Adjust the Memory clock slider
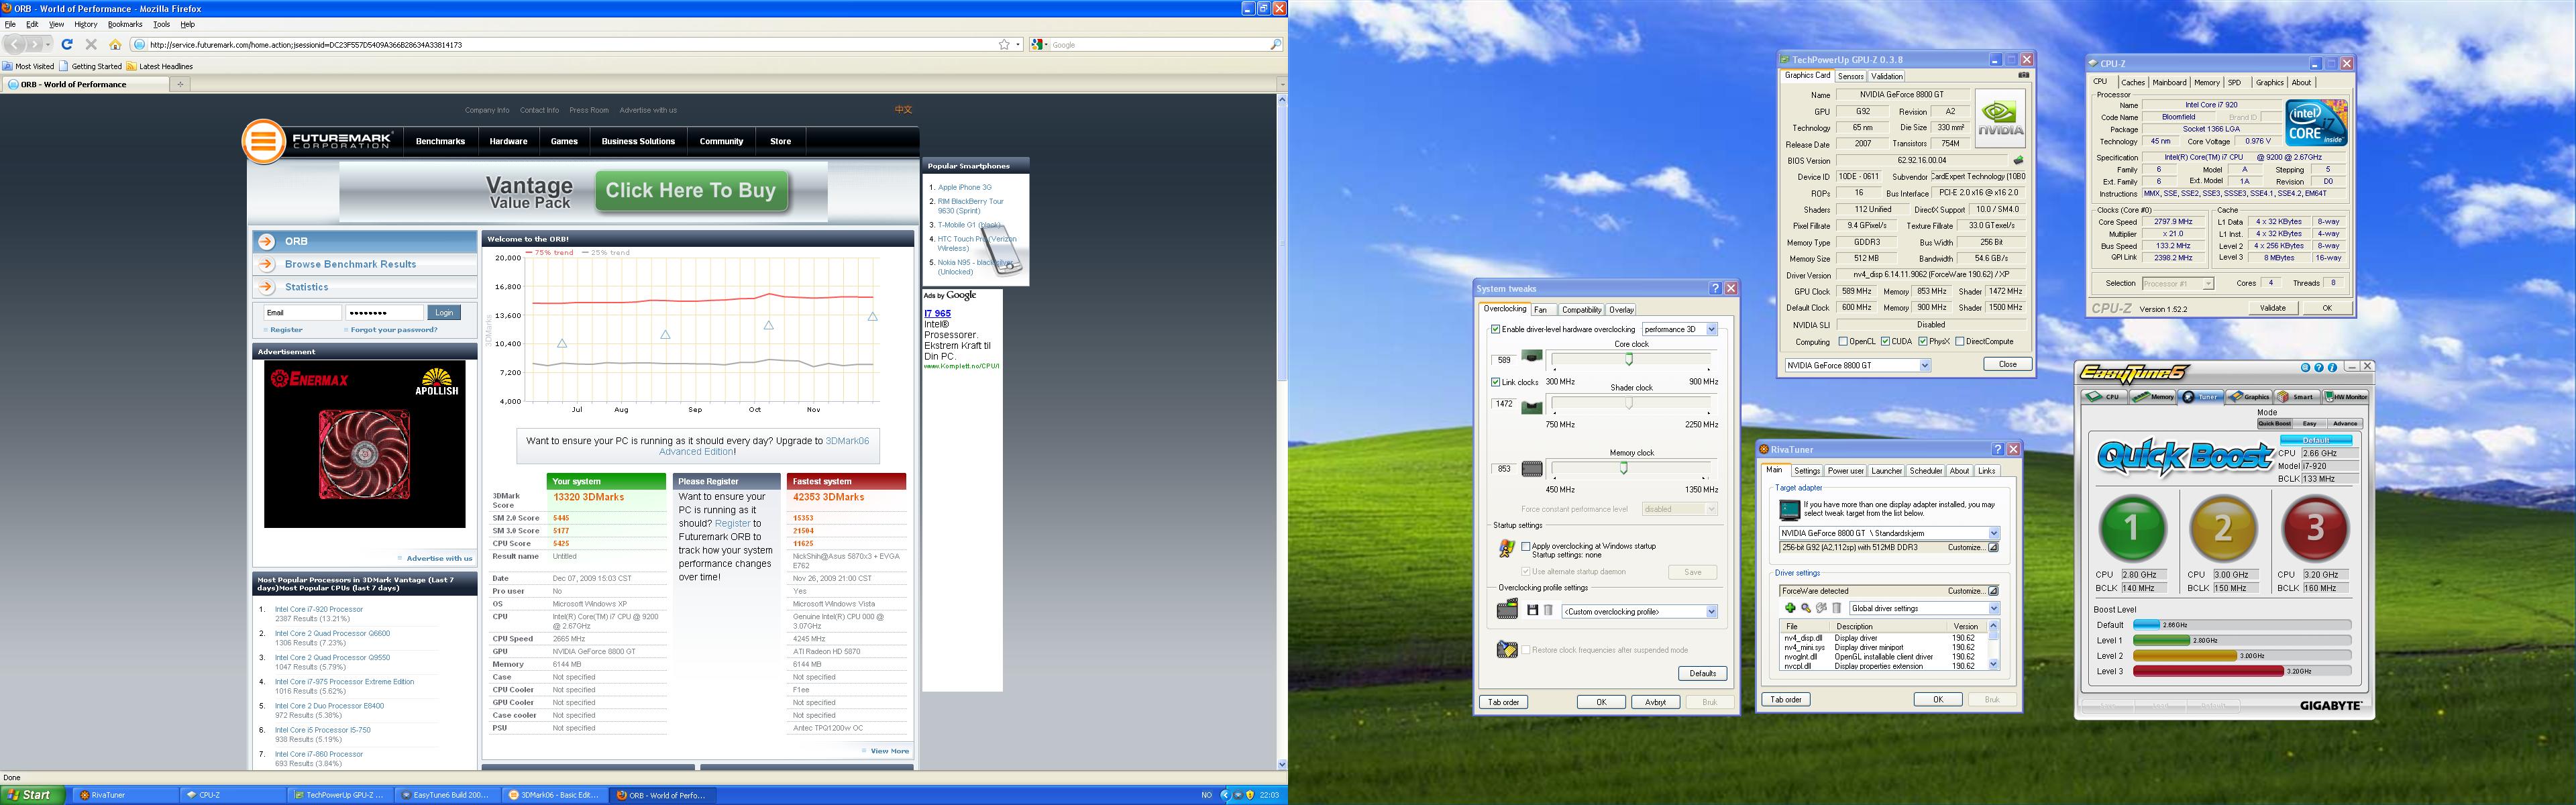The height and width of the screenshot is (805, 2576). point(1624,468)
